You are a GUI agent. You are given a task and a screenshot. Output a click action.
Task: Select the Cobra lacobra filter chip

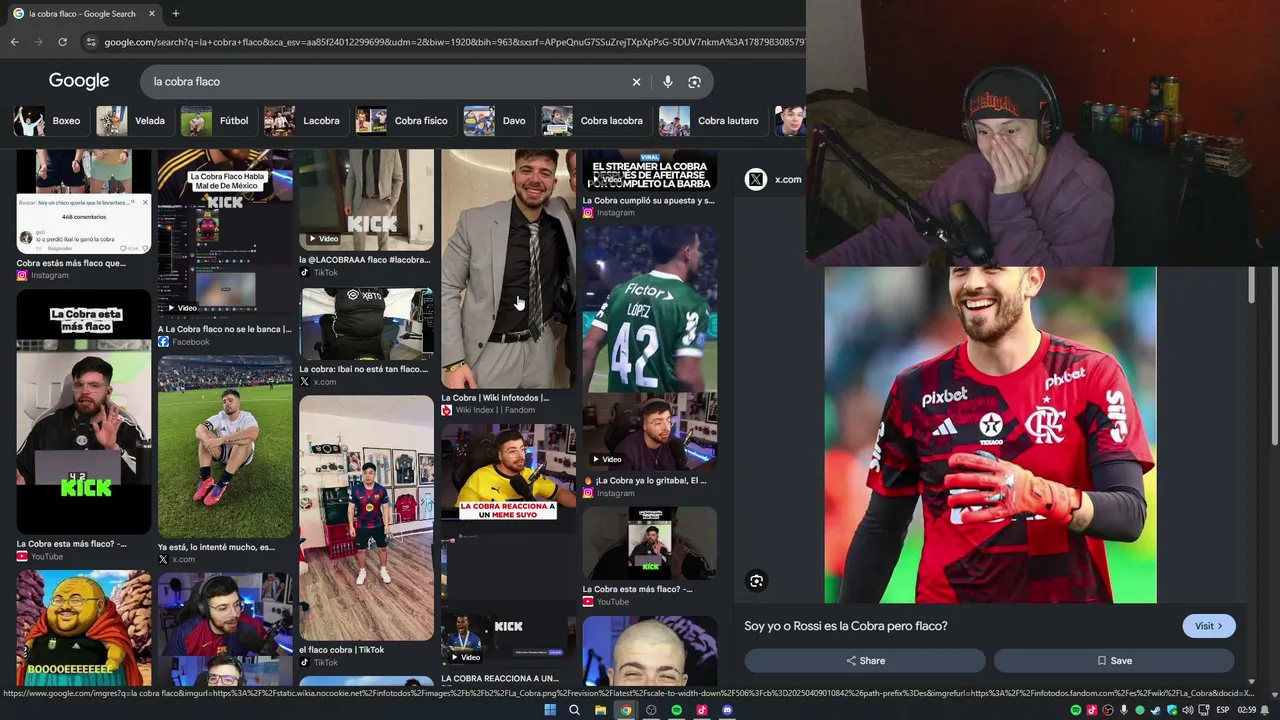(595, 121)
